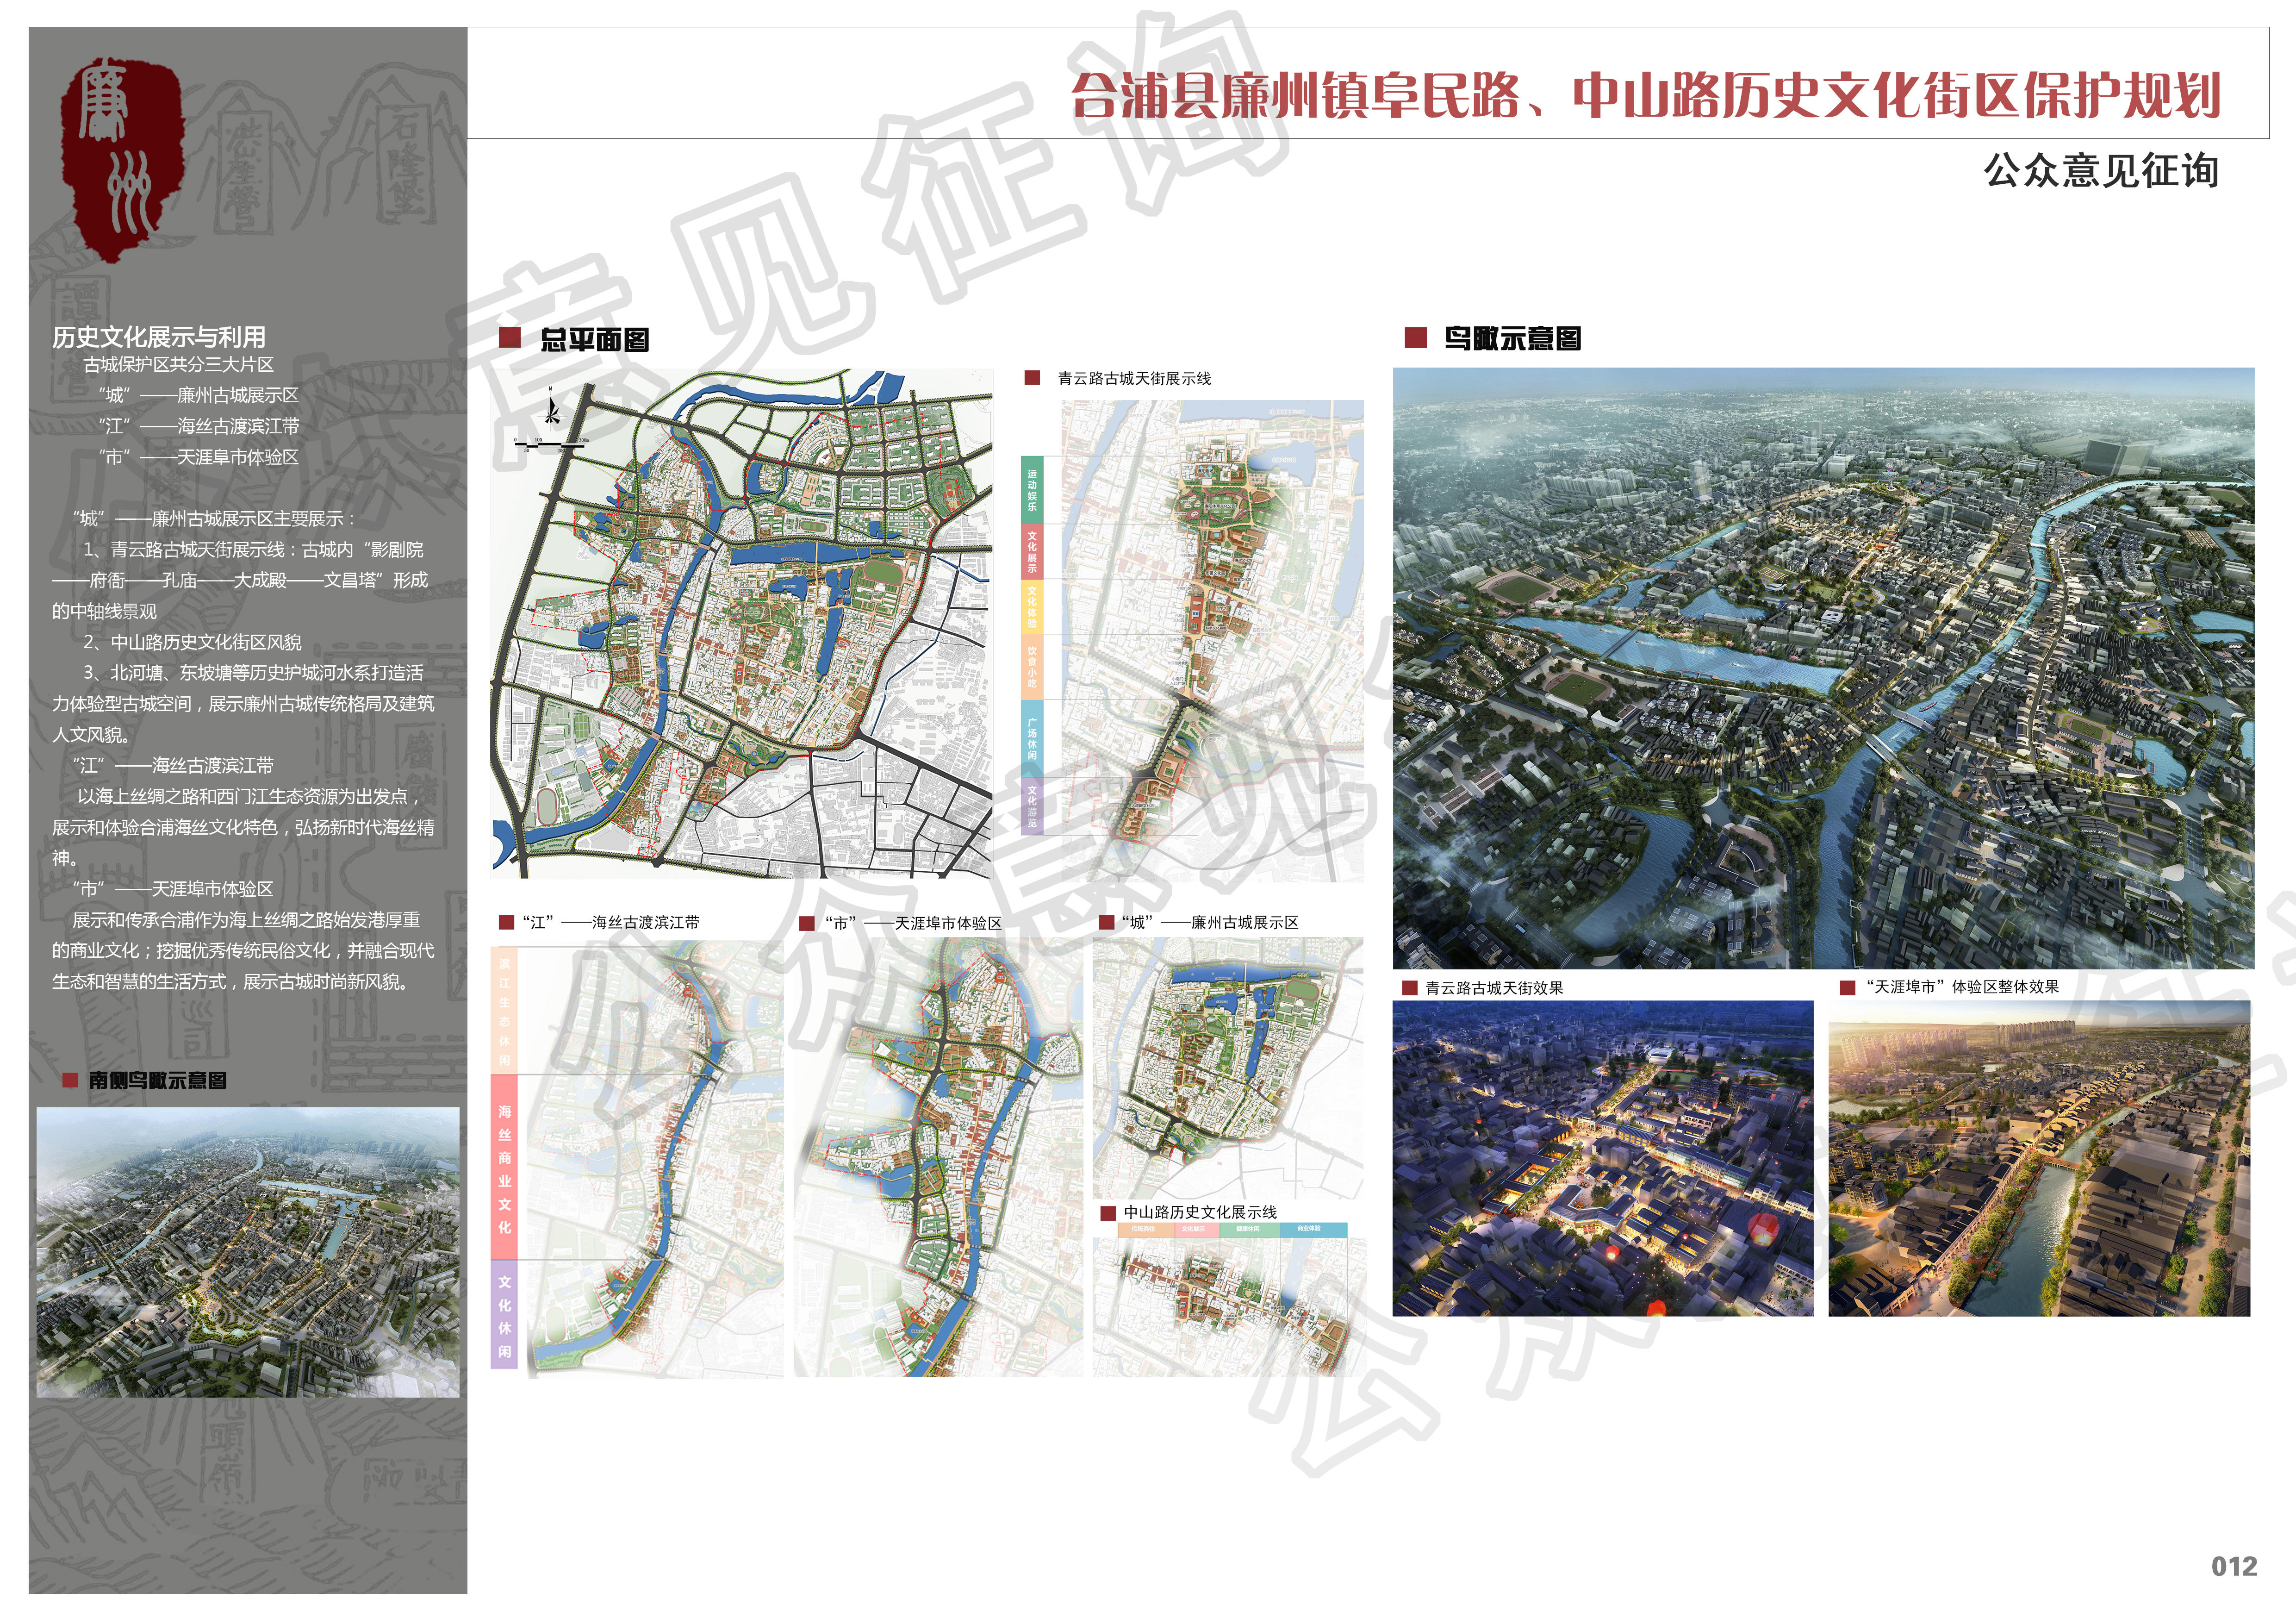The width and height of the screenshot is (2296, 1624).
Task: Click the caption above the 海丝古渡滨江带 map
Action: coord(610,922)
